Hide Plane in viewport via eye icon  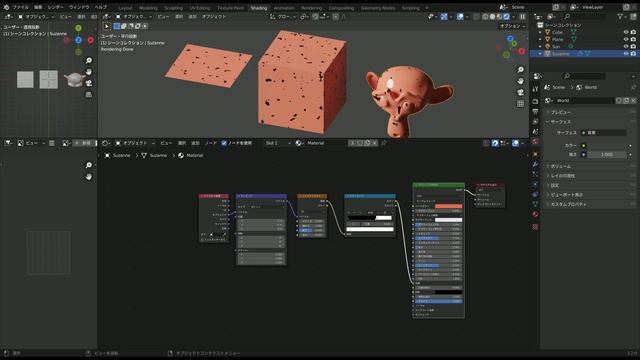[x=626, y=40]
